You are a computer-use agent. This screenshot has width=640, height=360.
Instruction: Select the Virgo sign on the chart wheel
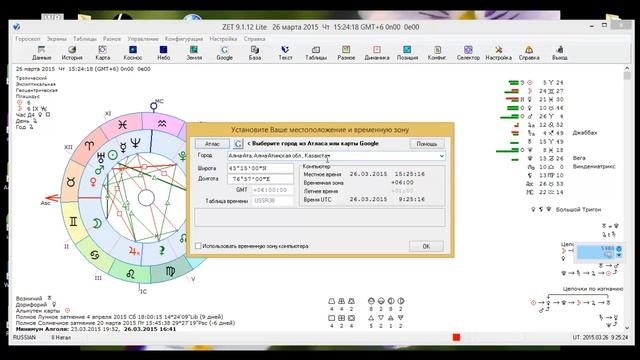[x=170, y=272]
